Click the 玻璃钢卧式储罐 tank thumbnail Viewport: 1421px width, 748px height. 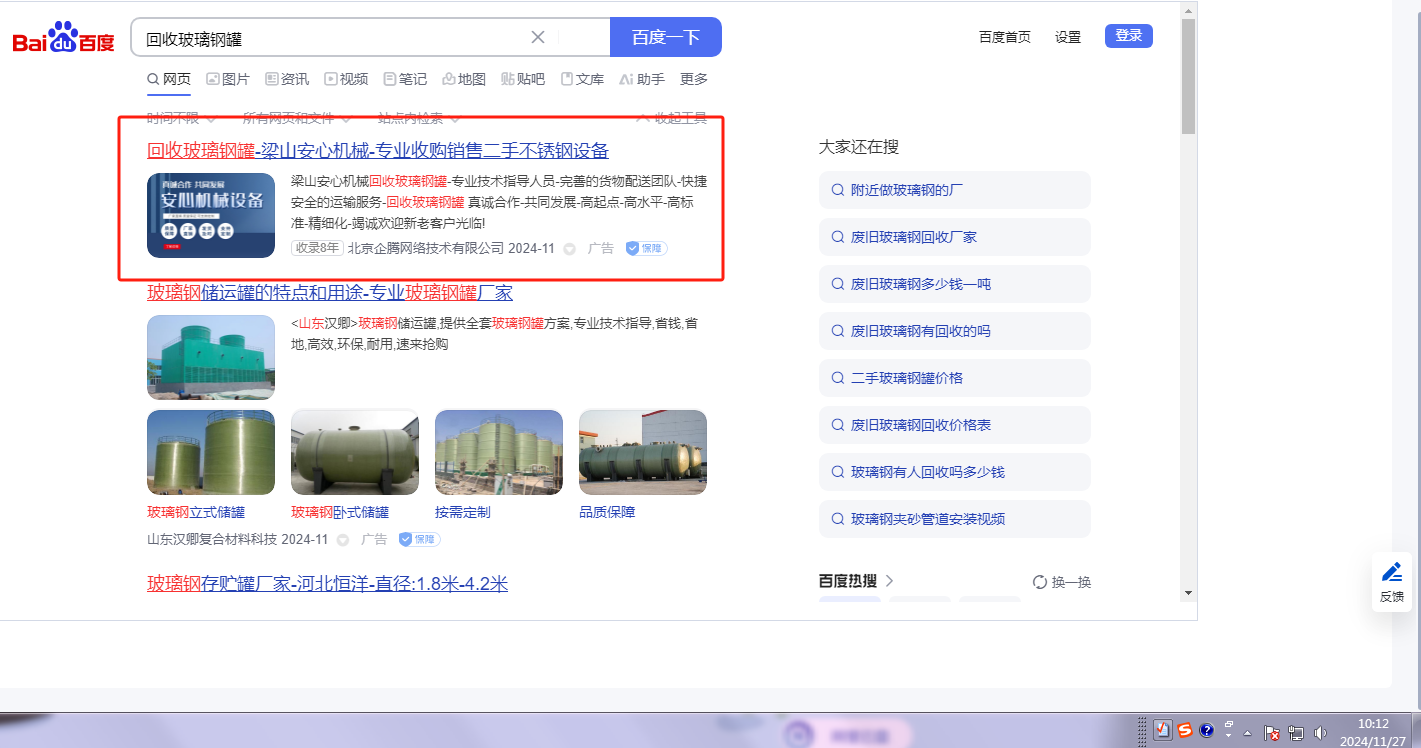[x=355, y=452]
